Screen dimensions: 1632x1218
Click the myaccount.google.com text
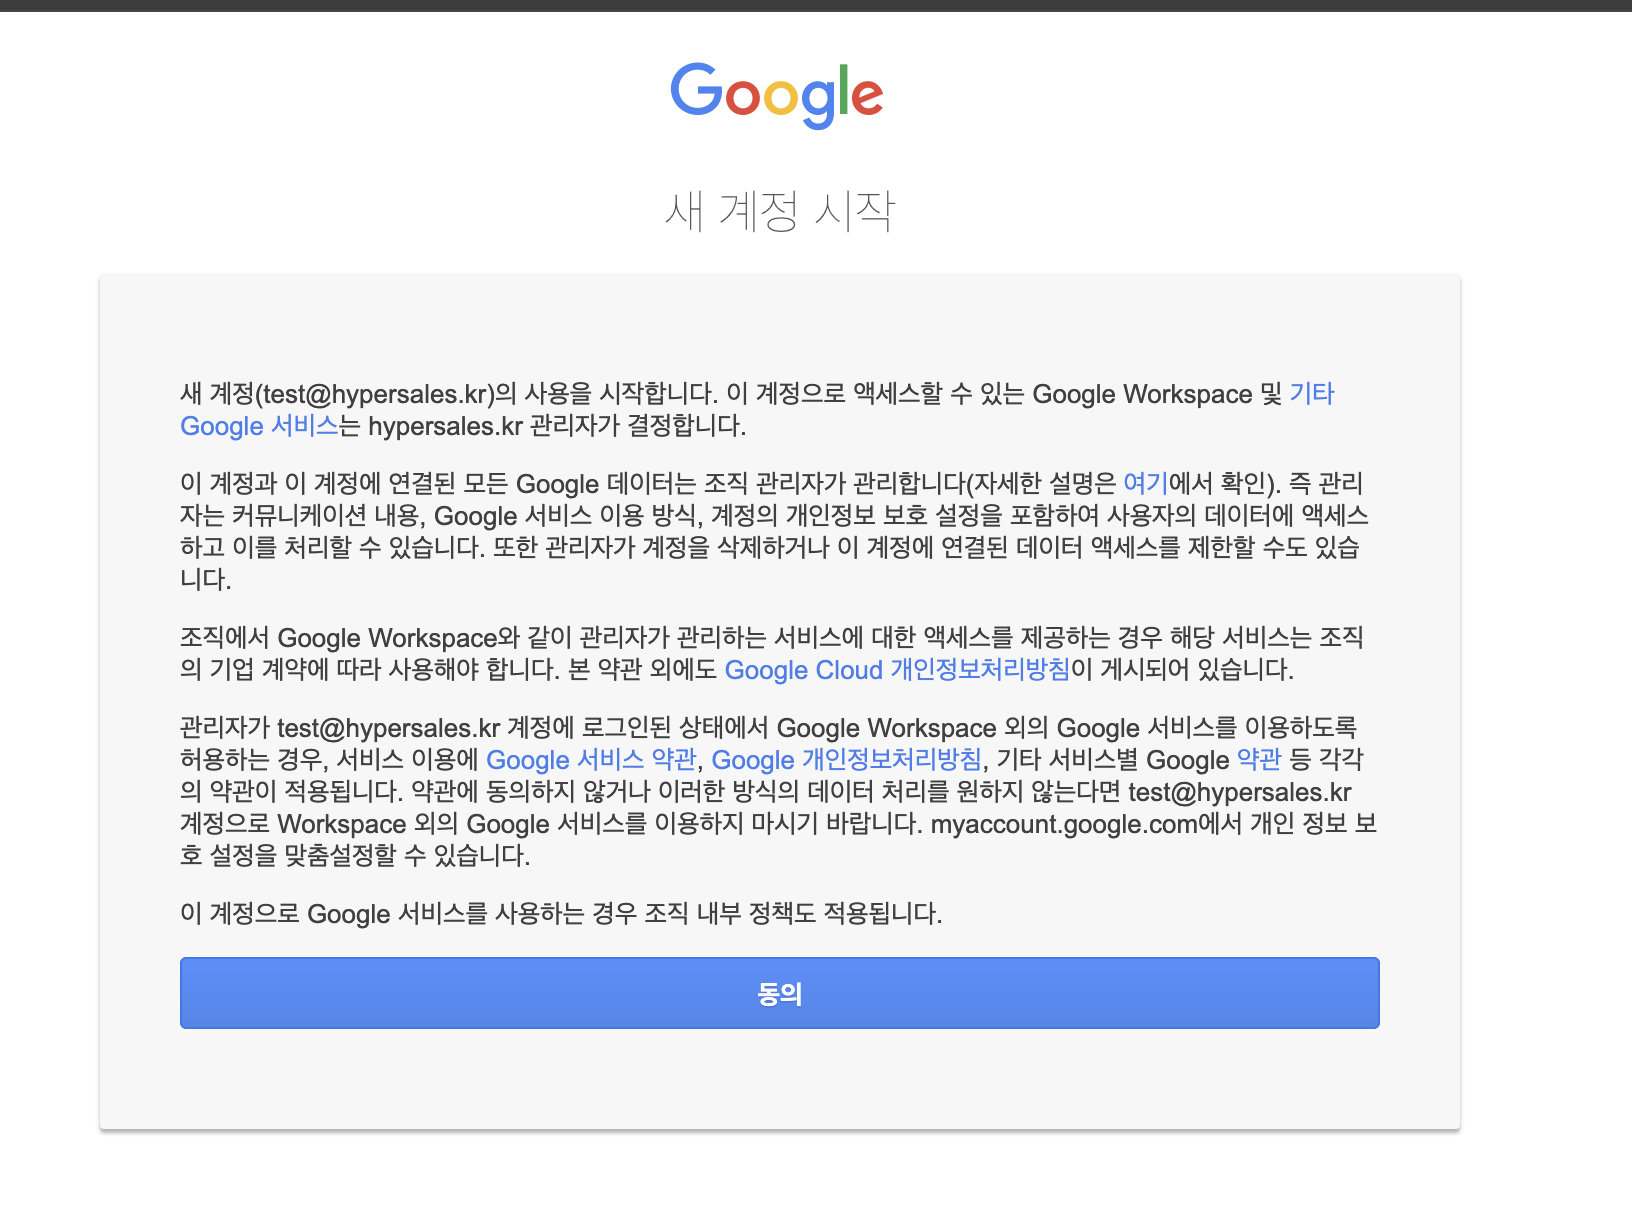click(1064, 824)
